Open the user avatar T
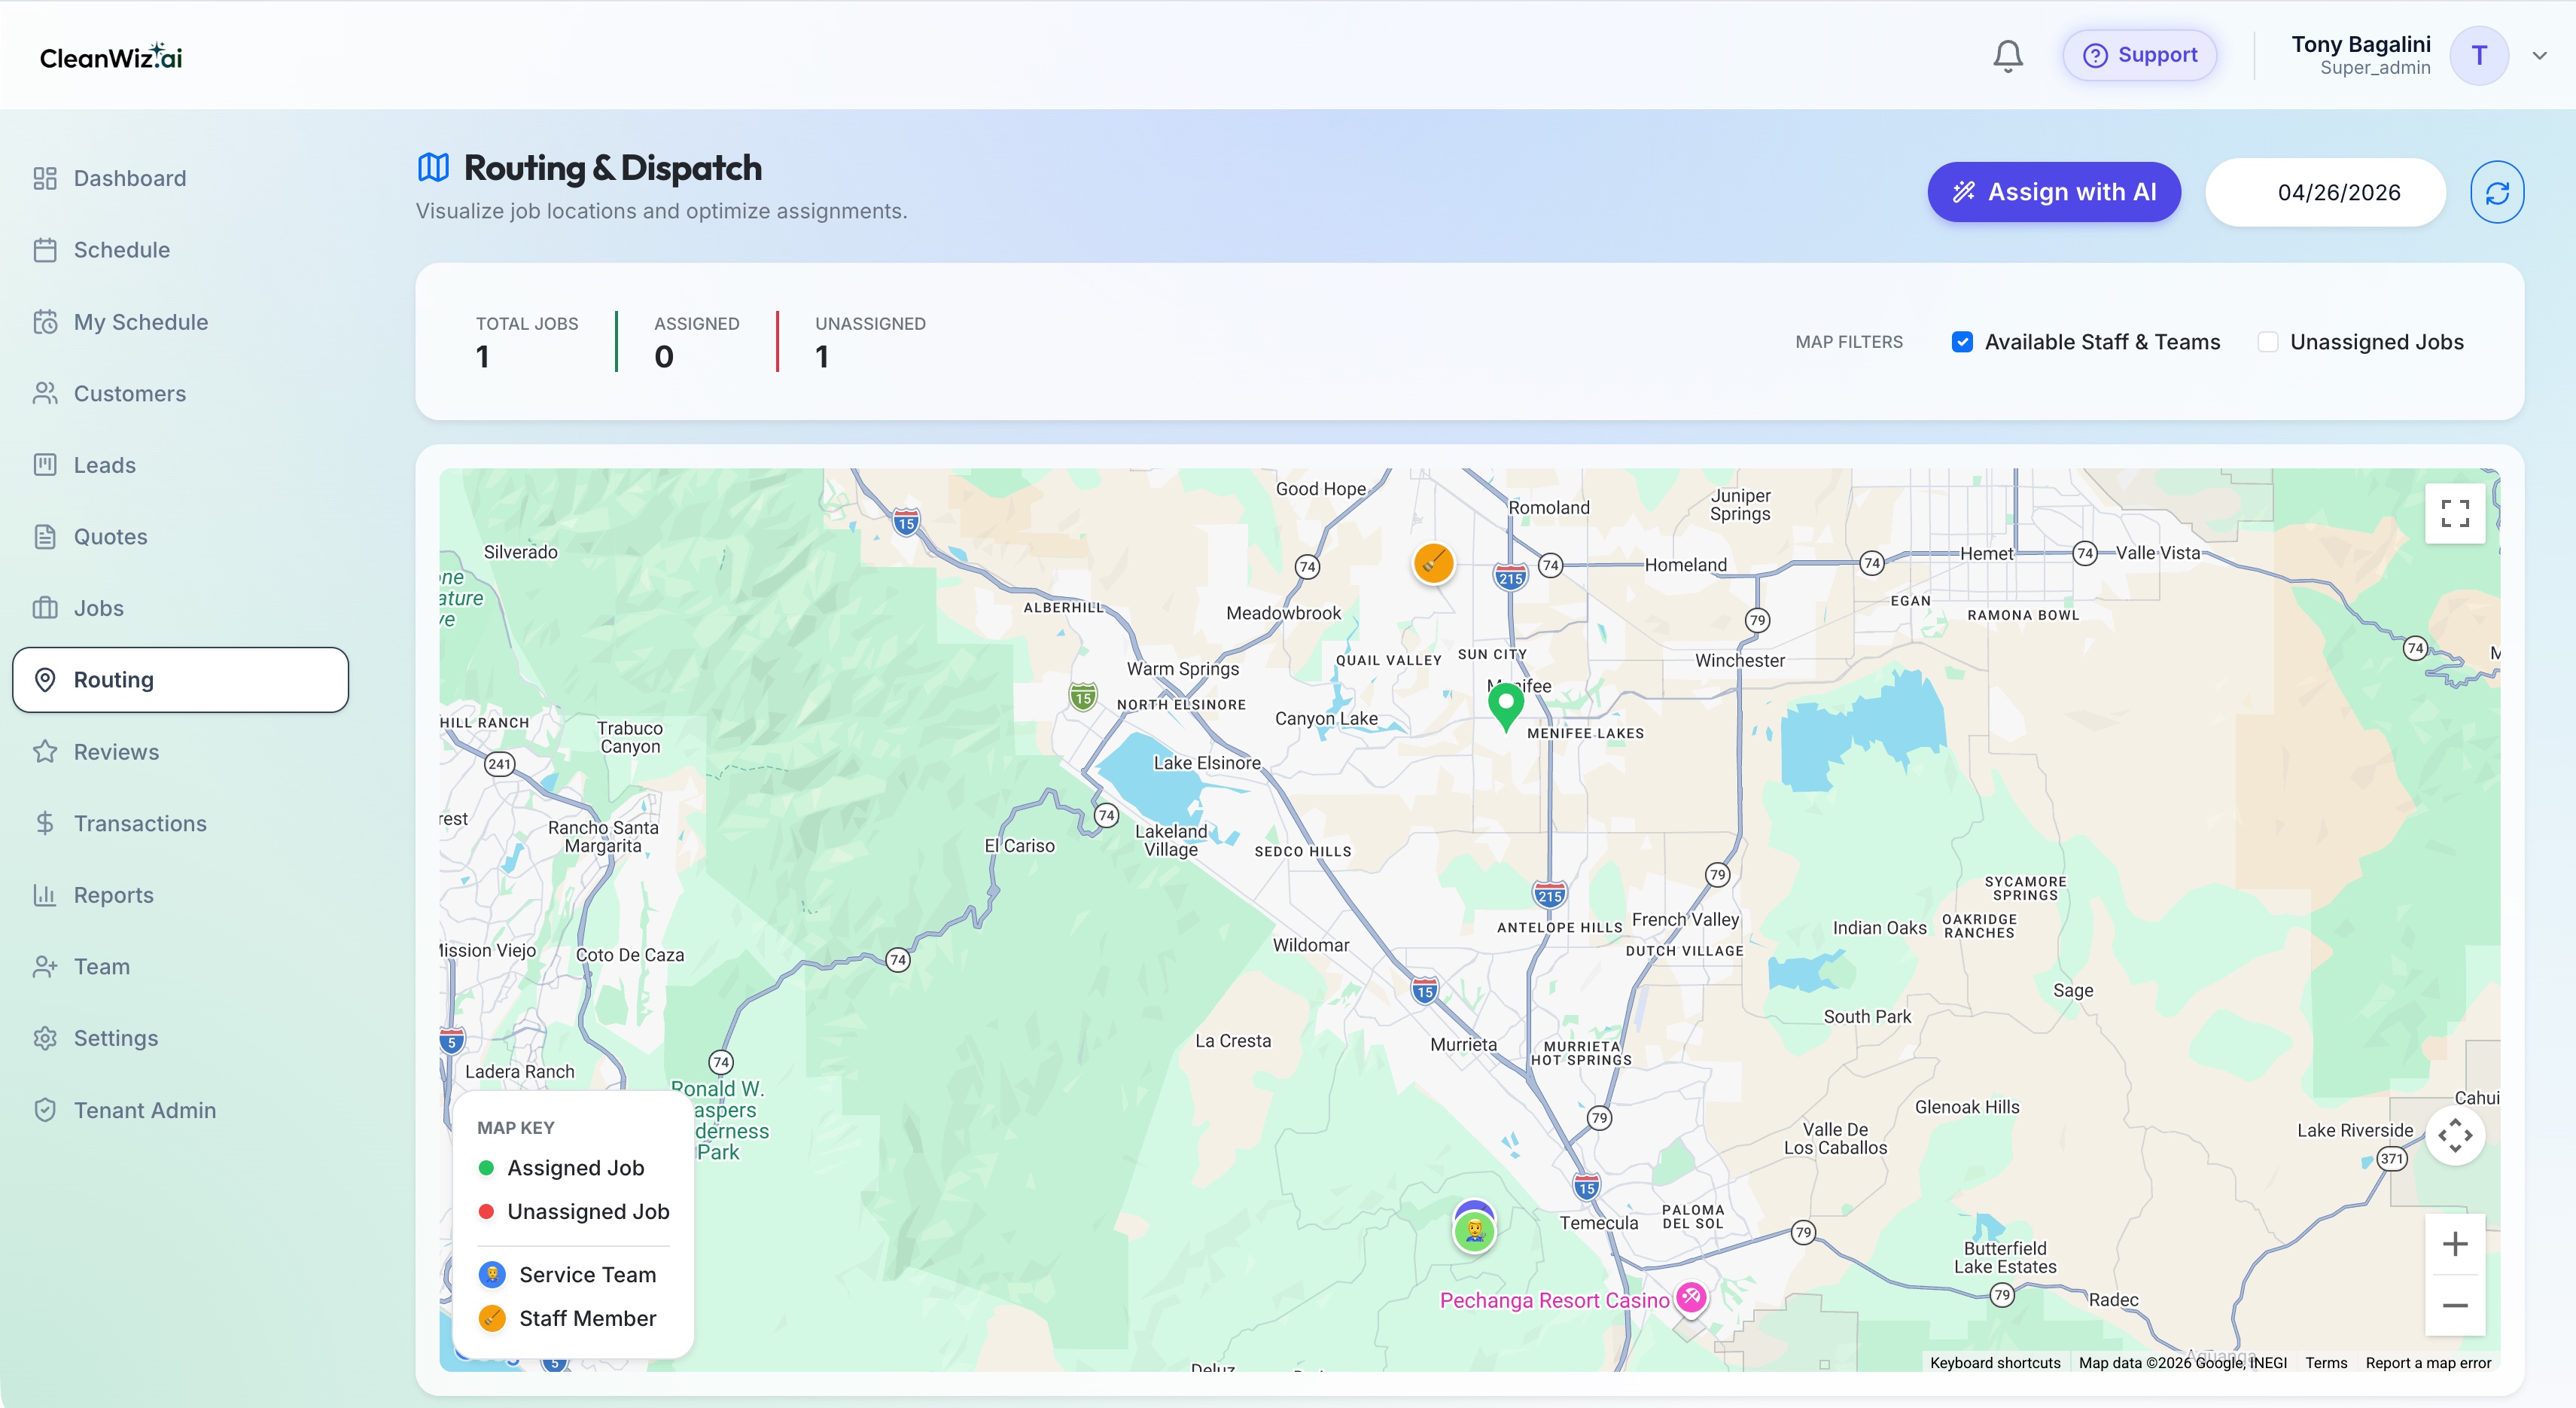Image resolution: width=2576 pixels, height=1408 pixels. 2478,56
